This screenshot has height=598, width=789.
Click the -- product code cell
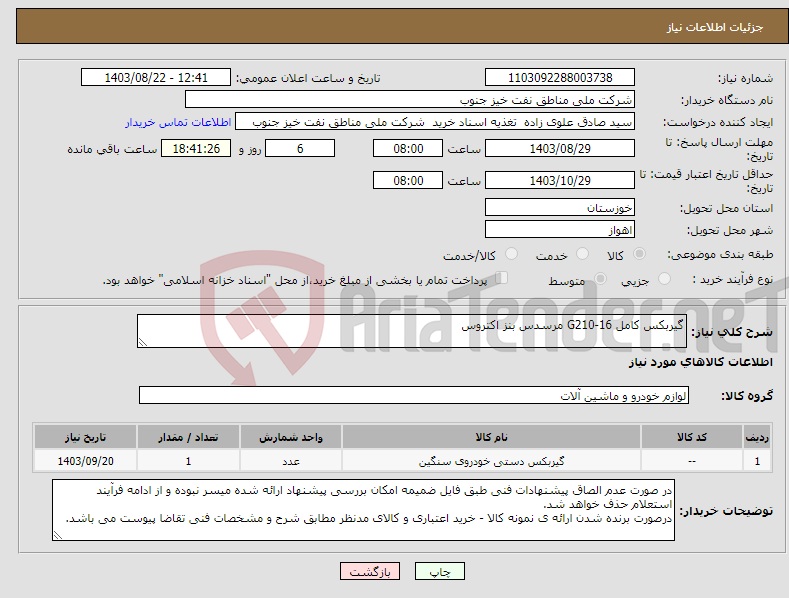[x=692, y=461]
